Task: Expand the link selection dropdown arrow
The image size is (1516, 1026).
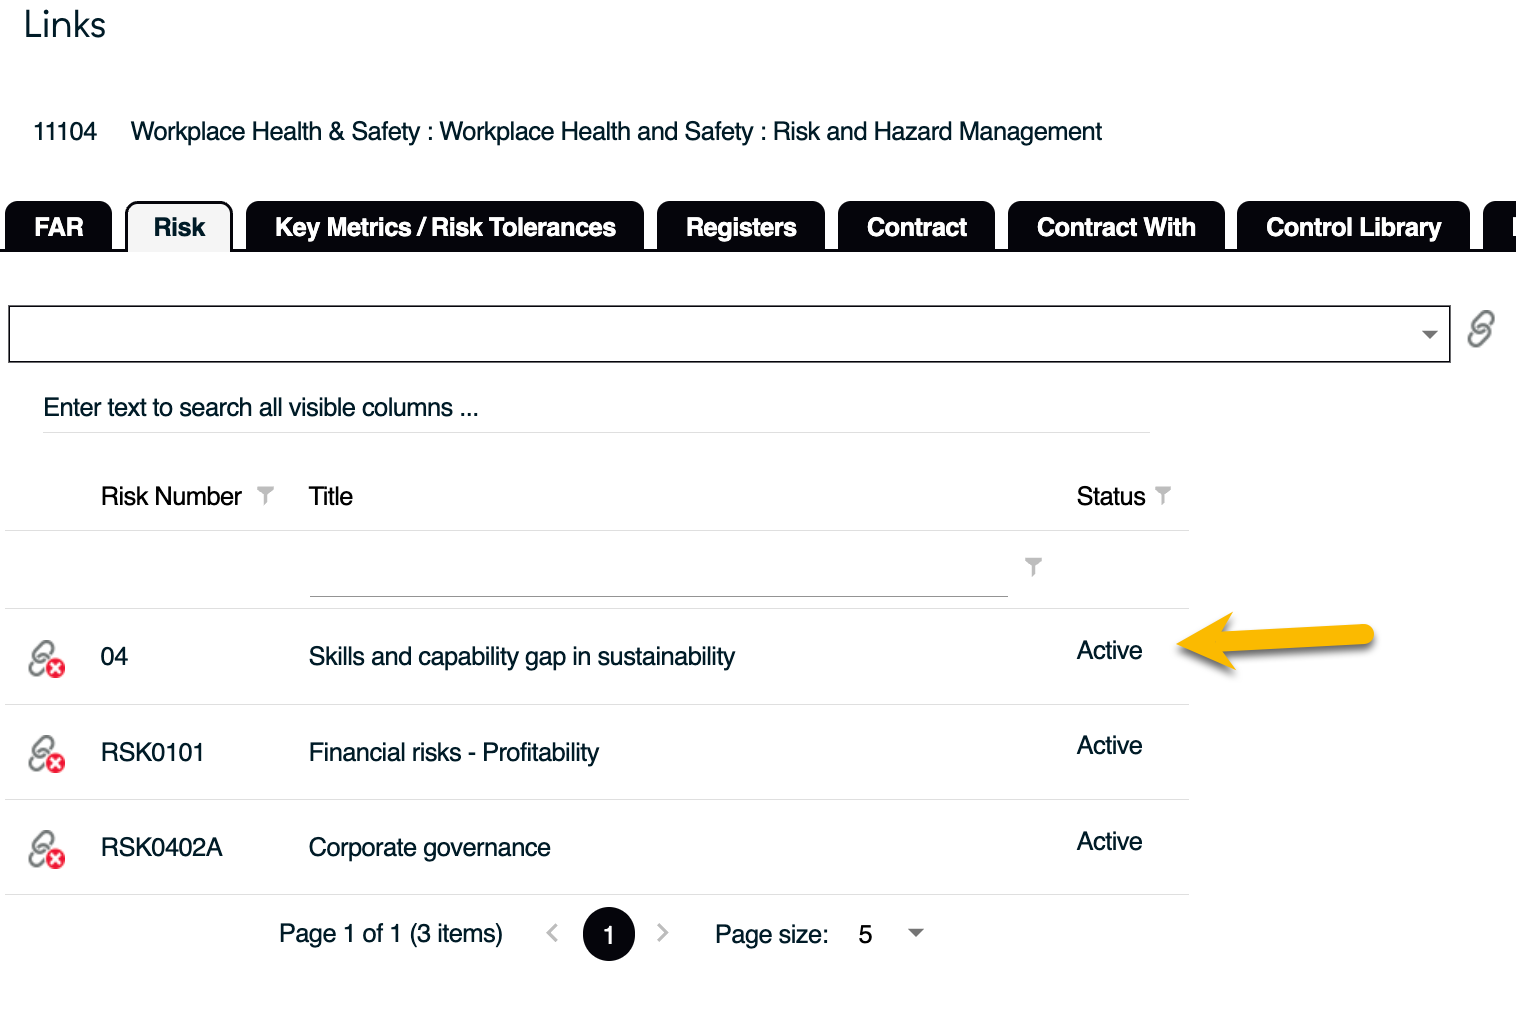Action: (x=1429, y=334)
